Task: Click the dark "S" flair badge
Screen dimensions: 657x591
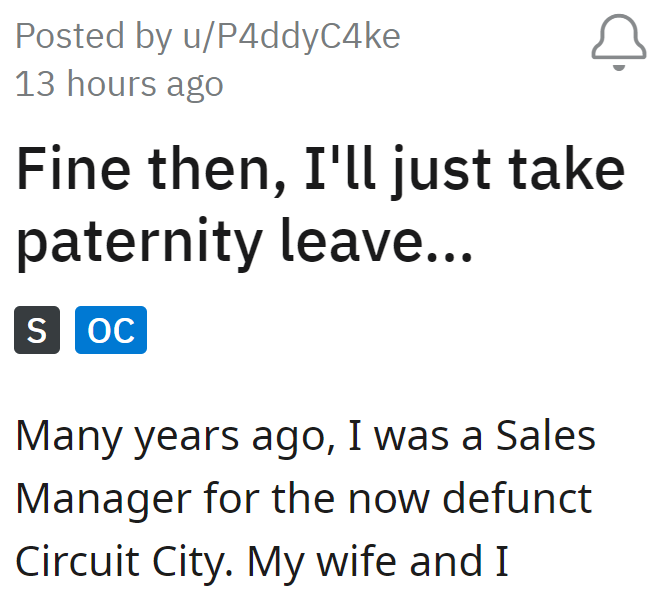Action: click(37, 330)
